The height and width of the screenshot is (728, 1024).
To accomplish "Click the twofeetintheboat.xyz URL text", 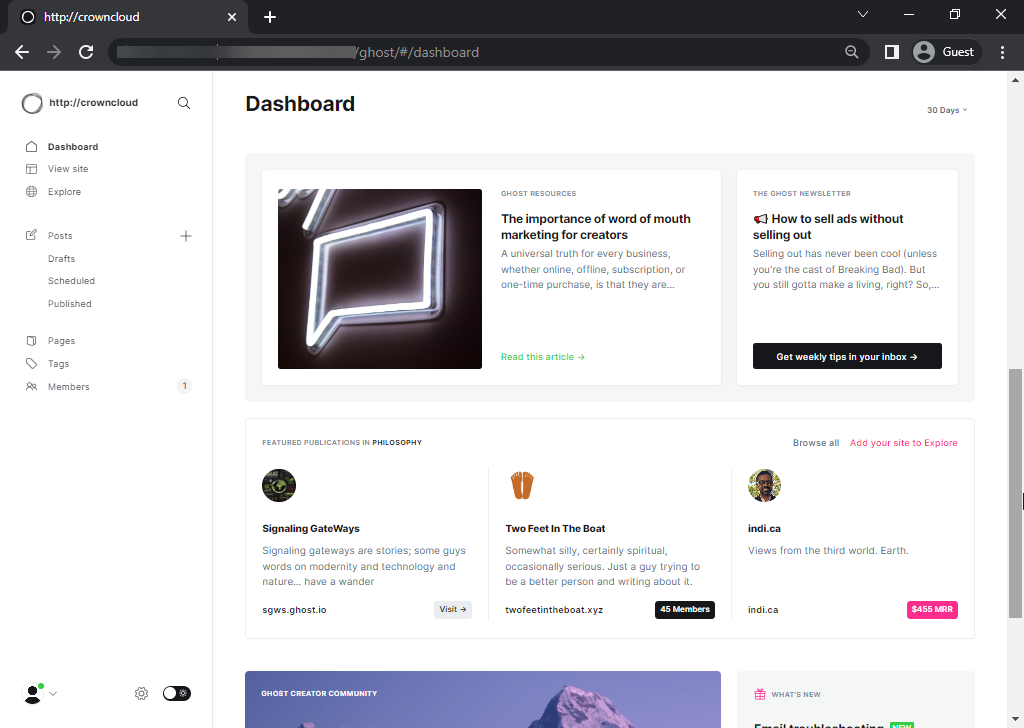I will (x=554, y=610).
